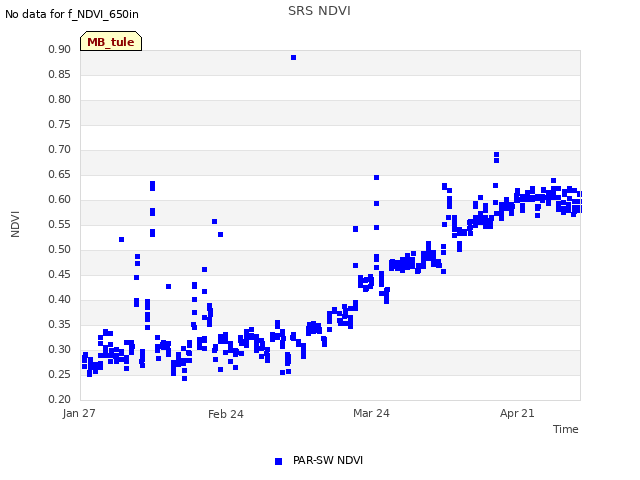Click the MB_tule site label
Viewport: 640px width, 480px height.
tap(111, 42)
